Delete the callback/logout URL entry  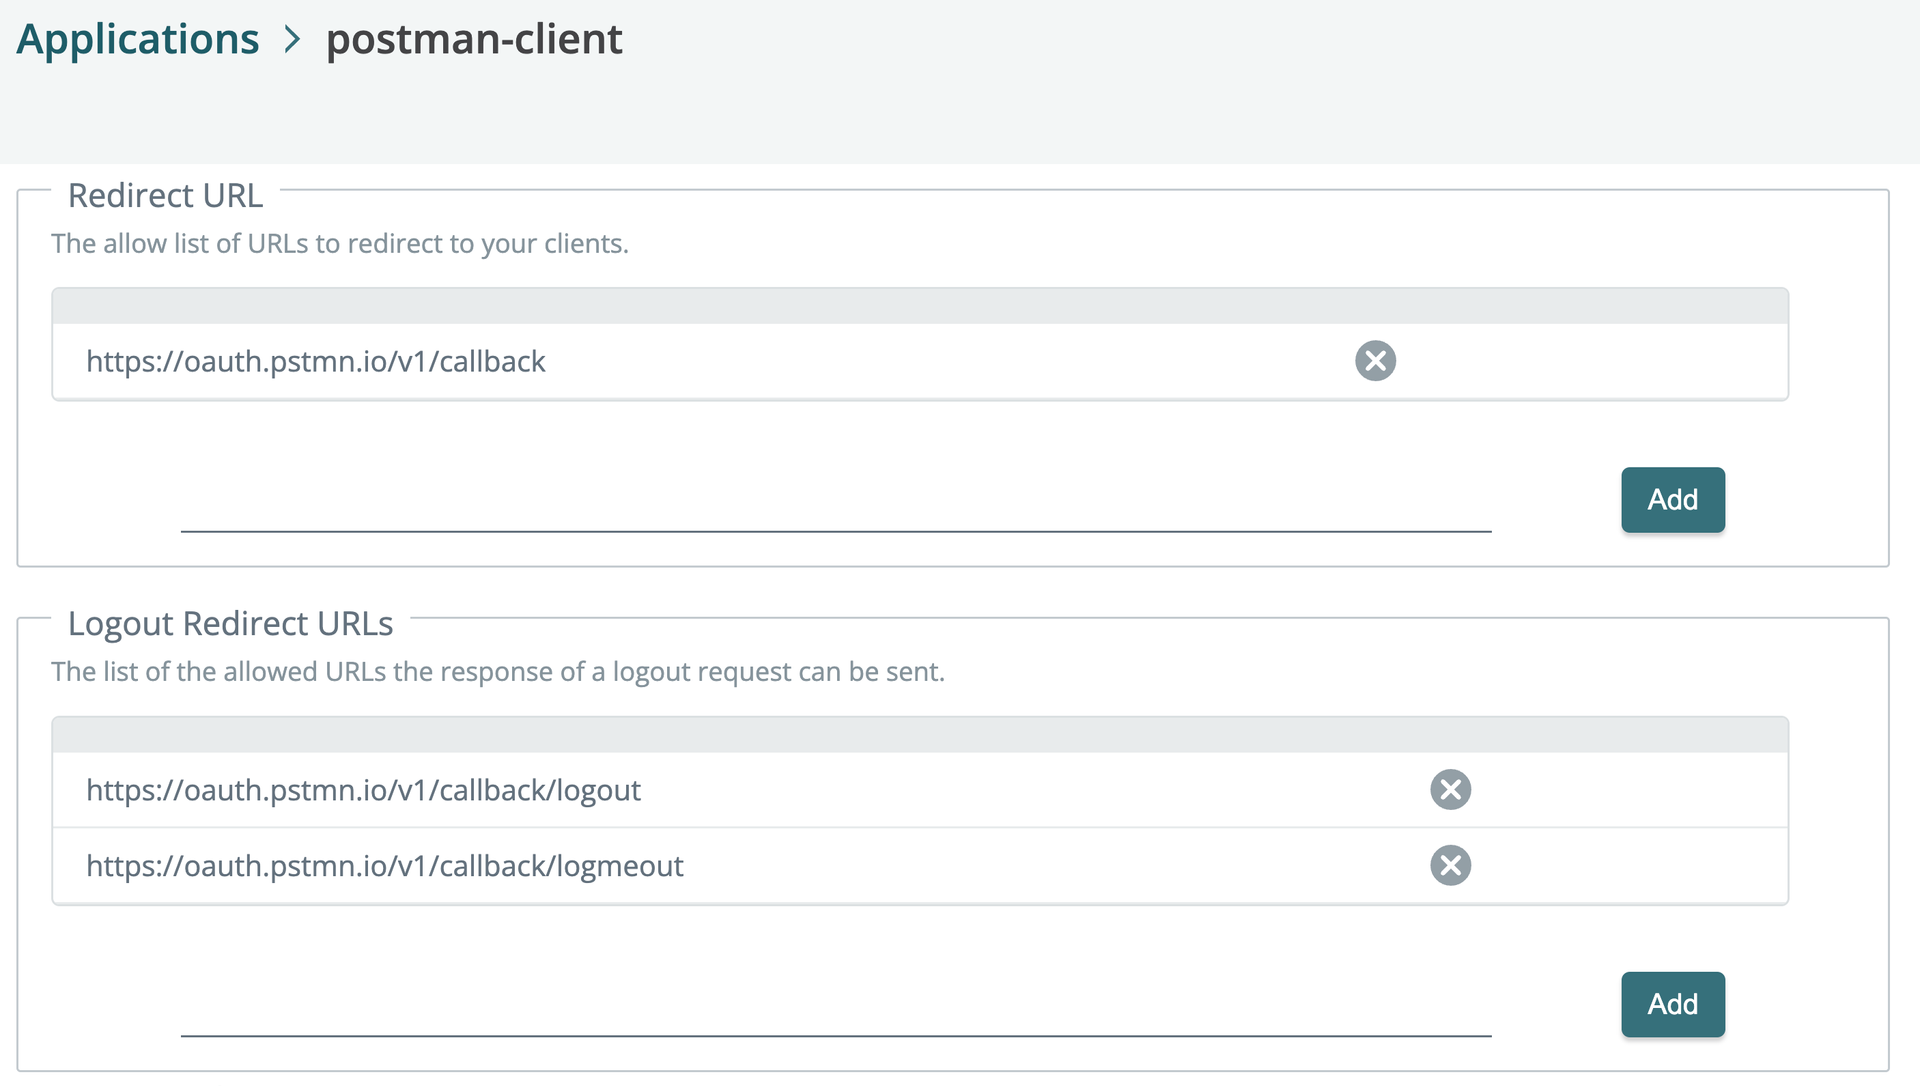tap(1450, 790)
